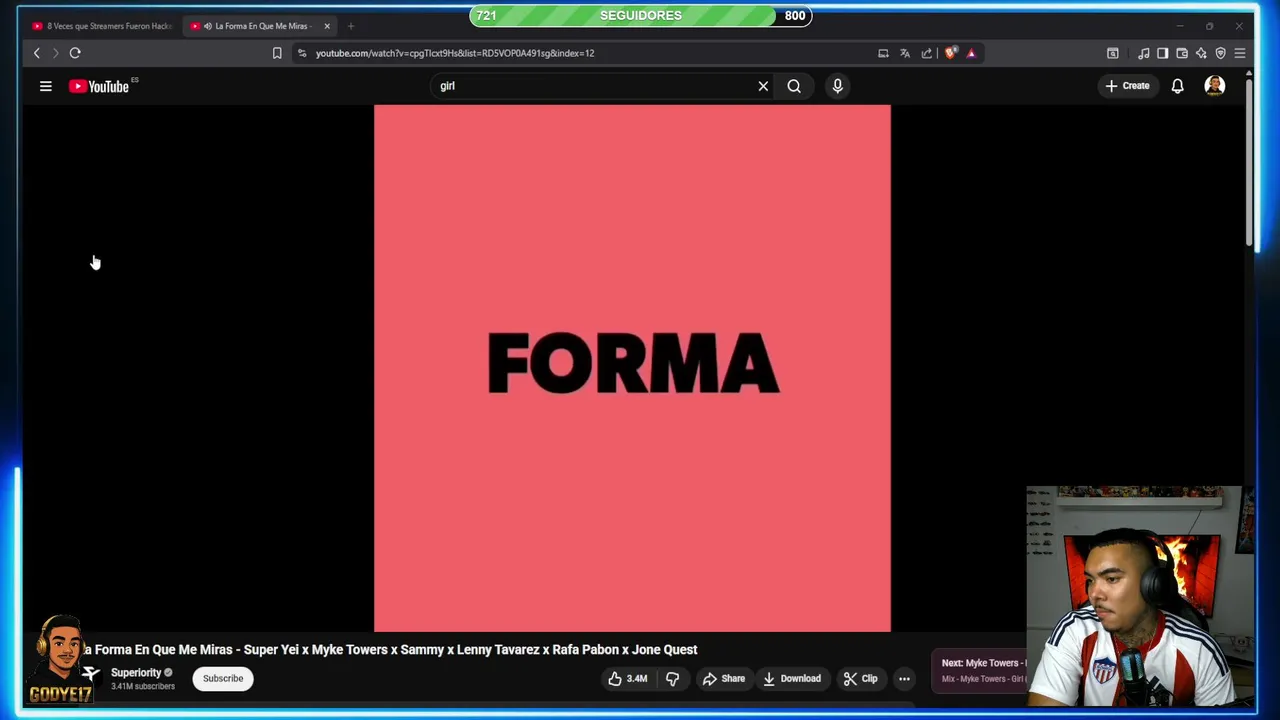Open the music note playlist icon

pyautogui.click(x=1144, y=53)
